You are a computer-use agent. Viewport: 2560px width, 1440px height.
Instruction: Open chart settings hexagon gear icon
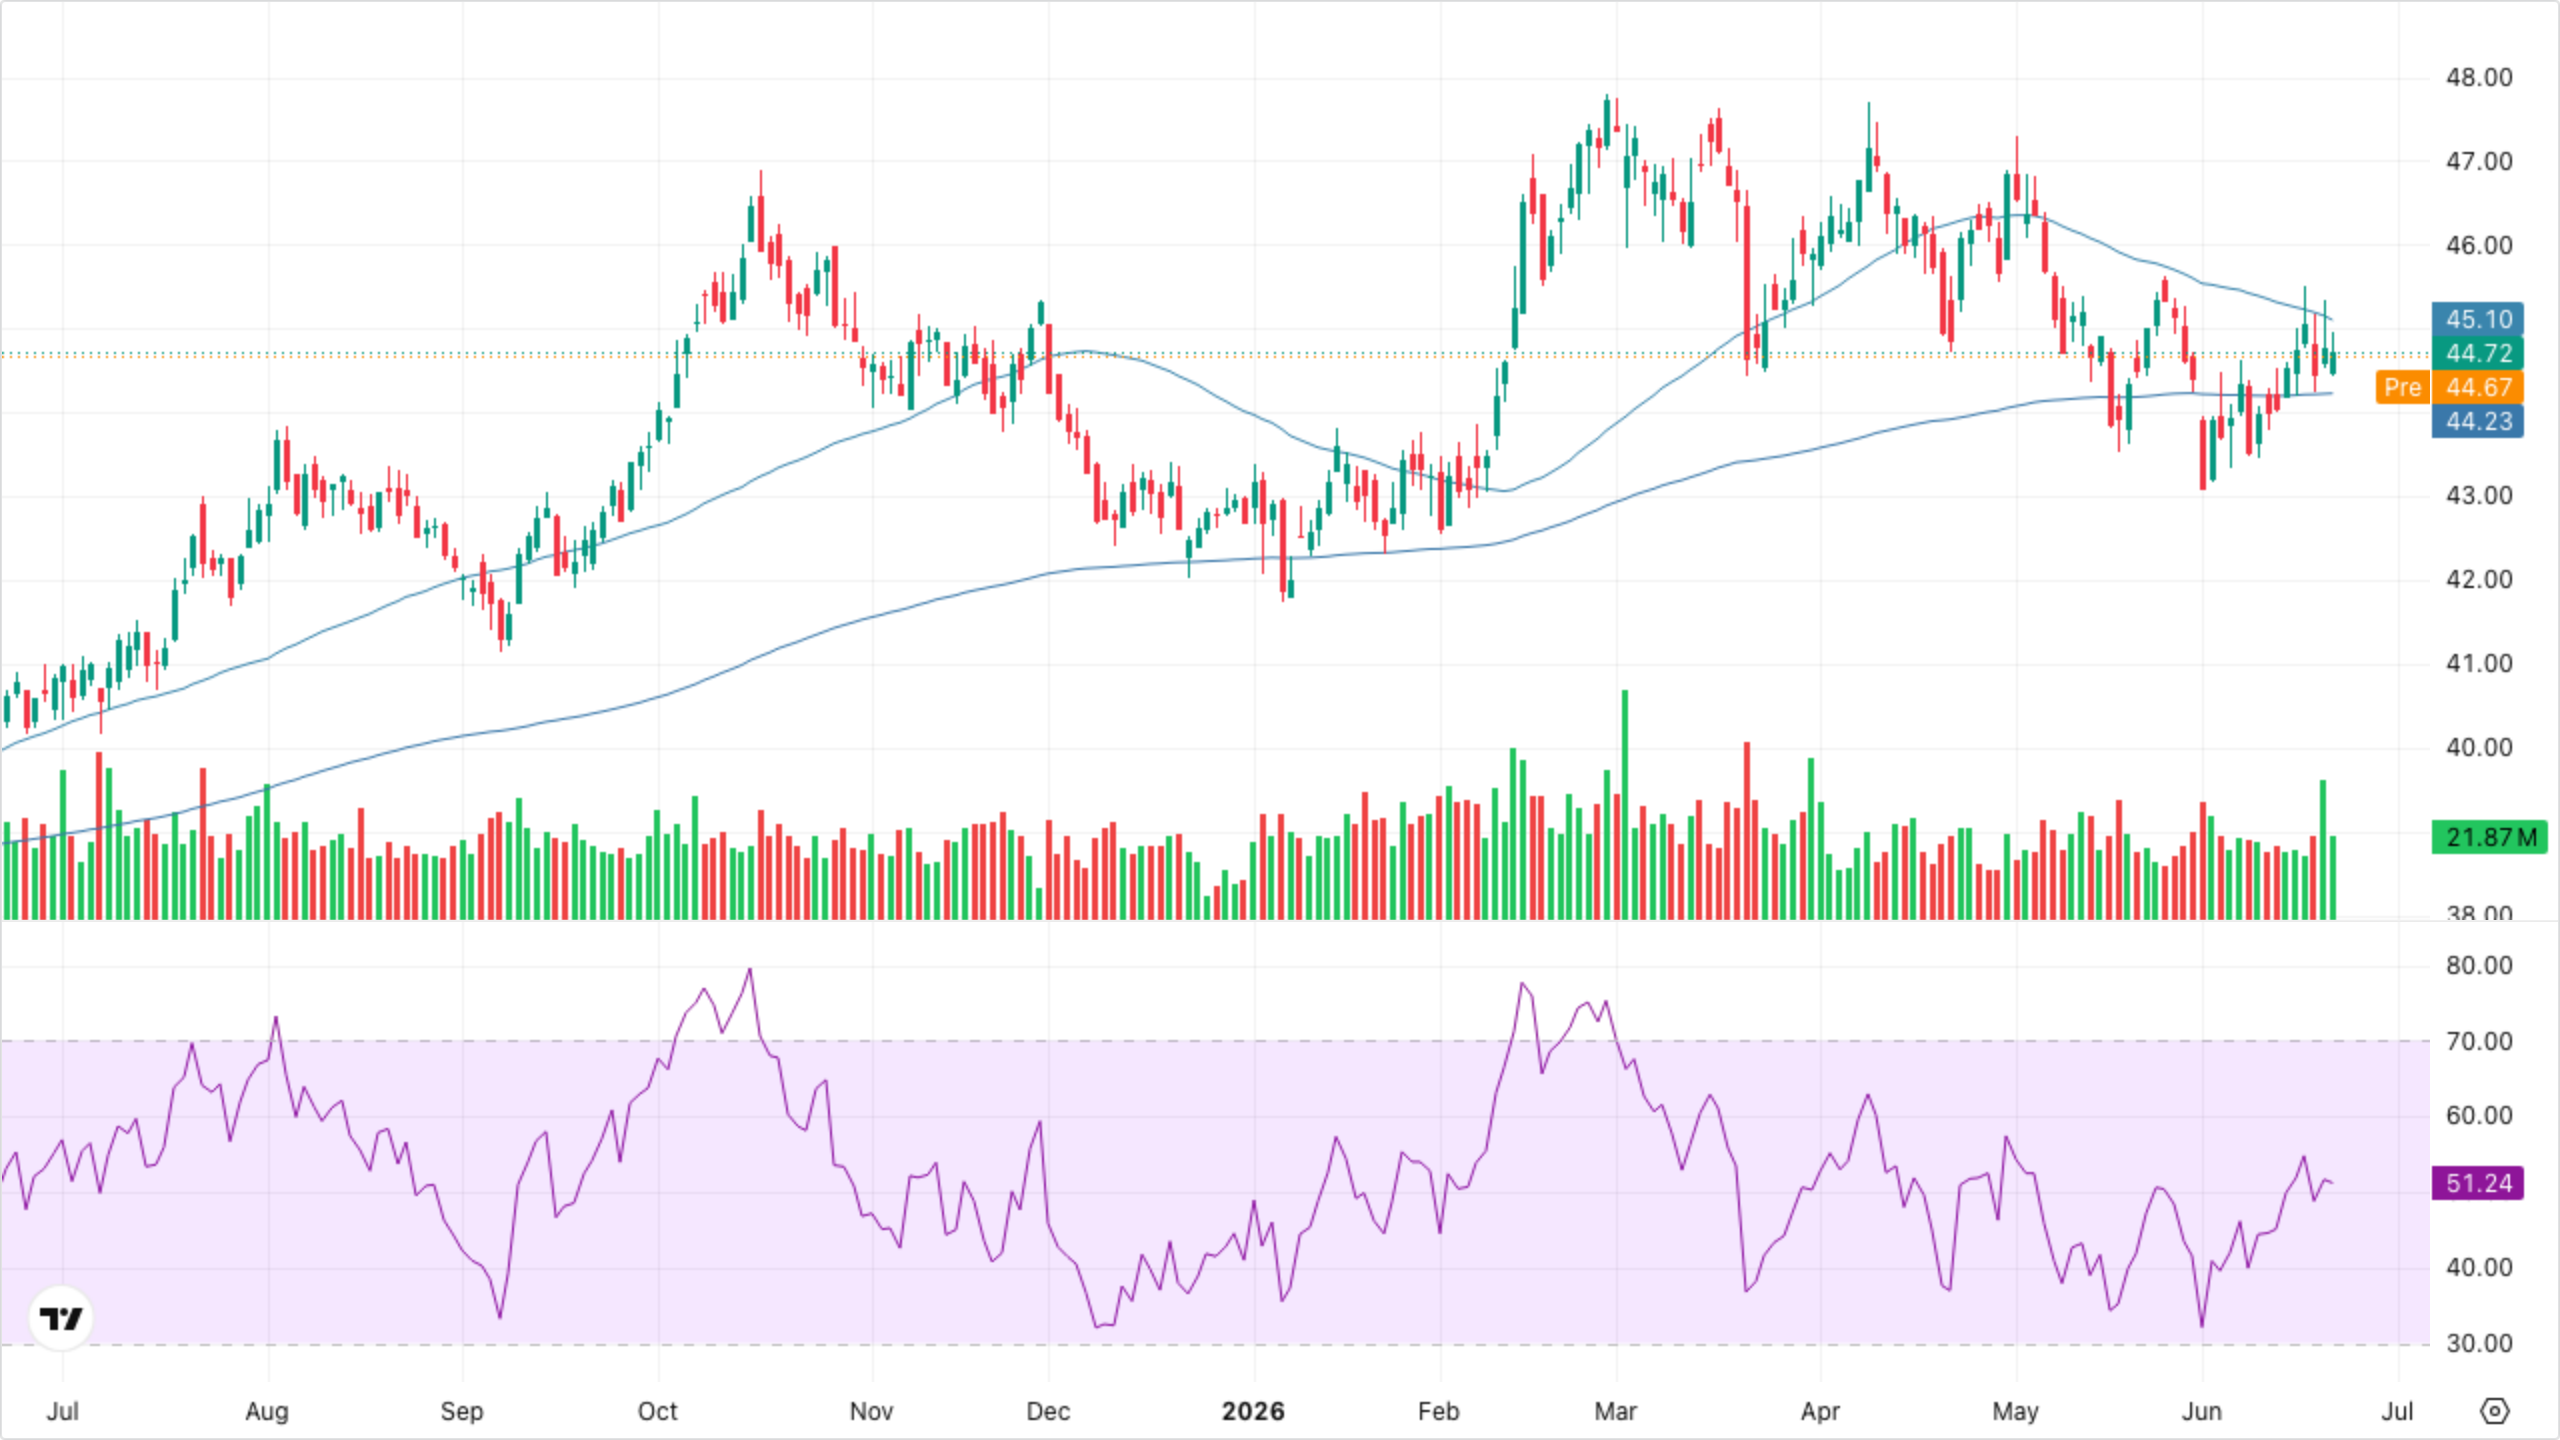2495,1411
